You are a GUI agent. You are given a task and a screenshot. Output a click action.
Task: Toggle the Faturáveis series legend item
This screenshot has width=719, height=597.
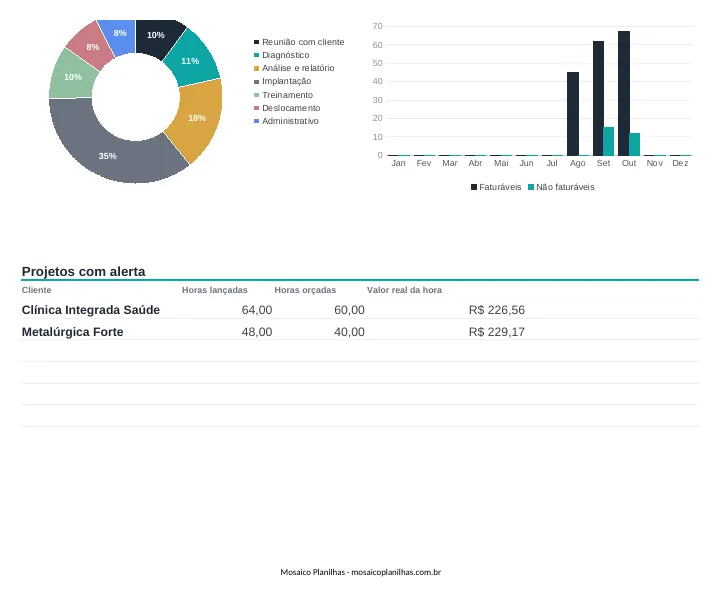496,187
